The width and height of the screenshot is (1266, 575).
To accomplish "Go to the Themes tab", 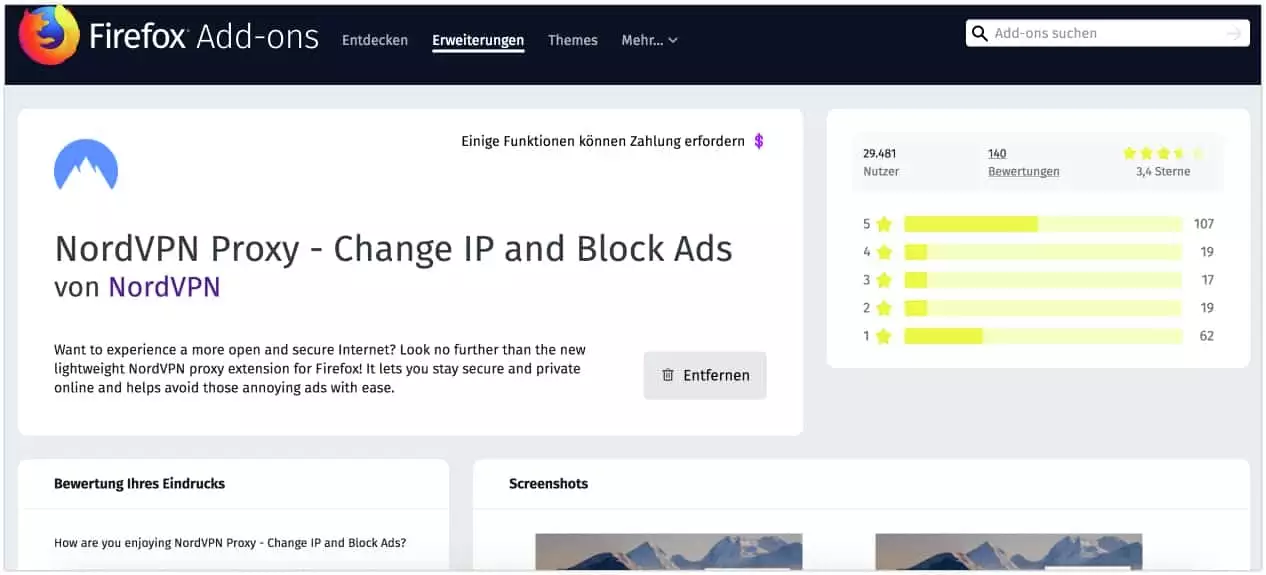I will tap(573, 41).
